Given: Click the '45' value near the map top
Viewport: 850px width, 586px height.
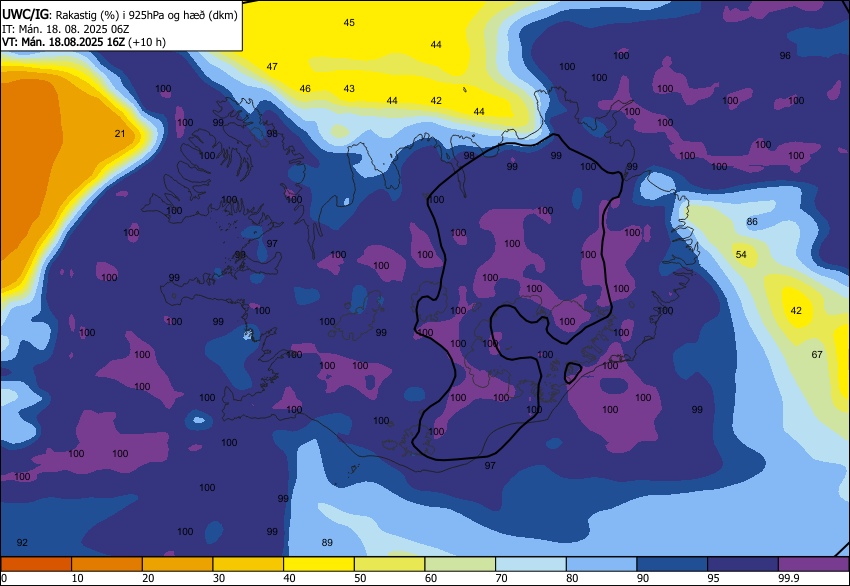Looking at the screenshot, I should point(349,23).
